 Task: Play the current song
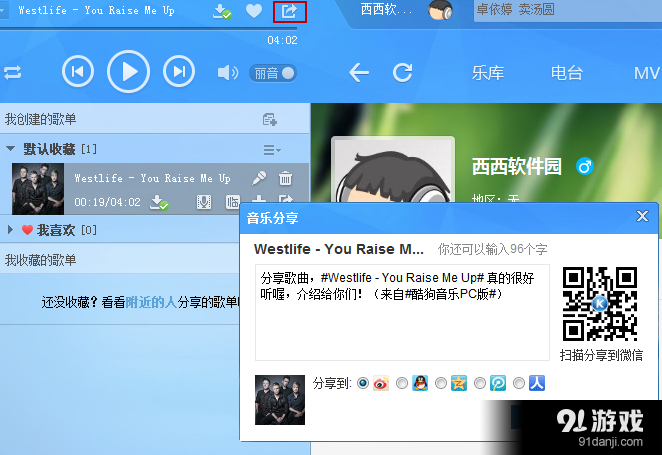[x=128, y=72]
